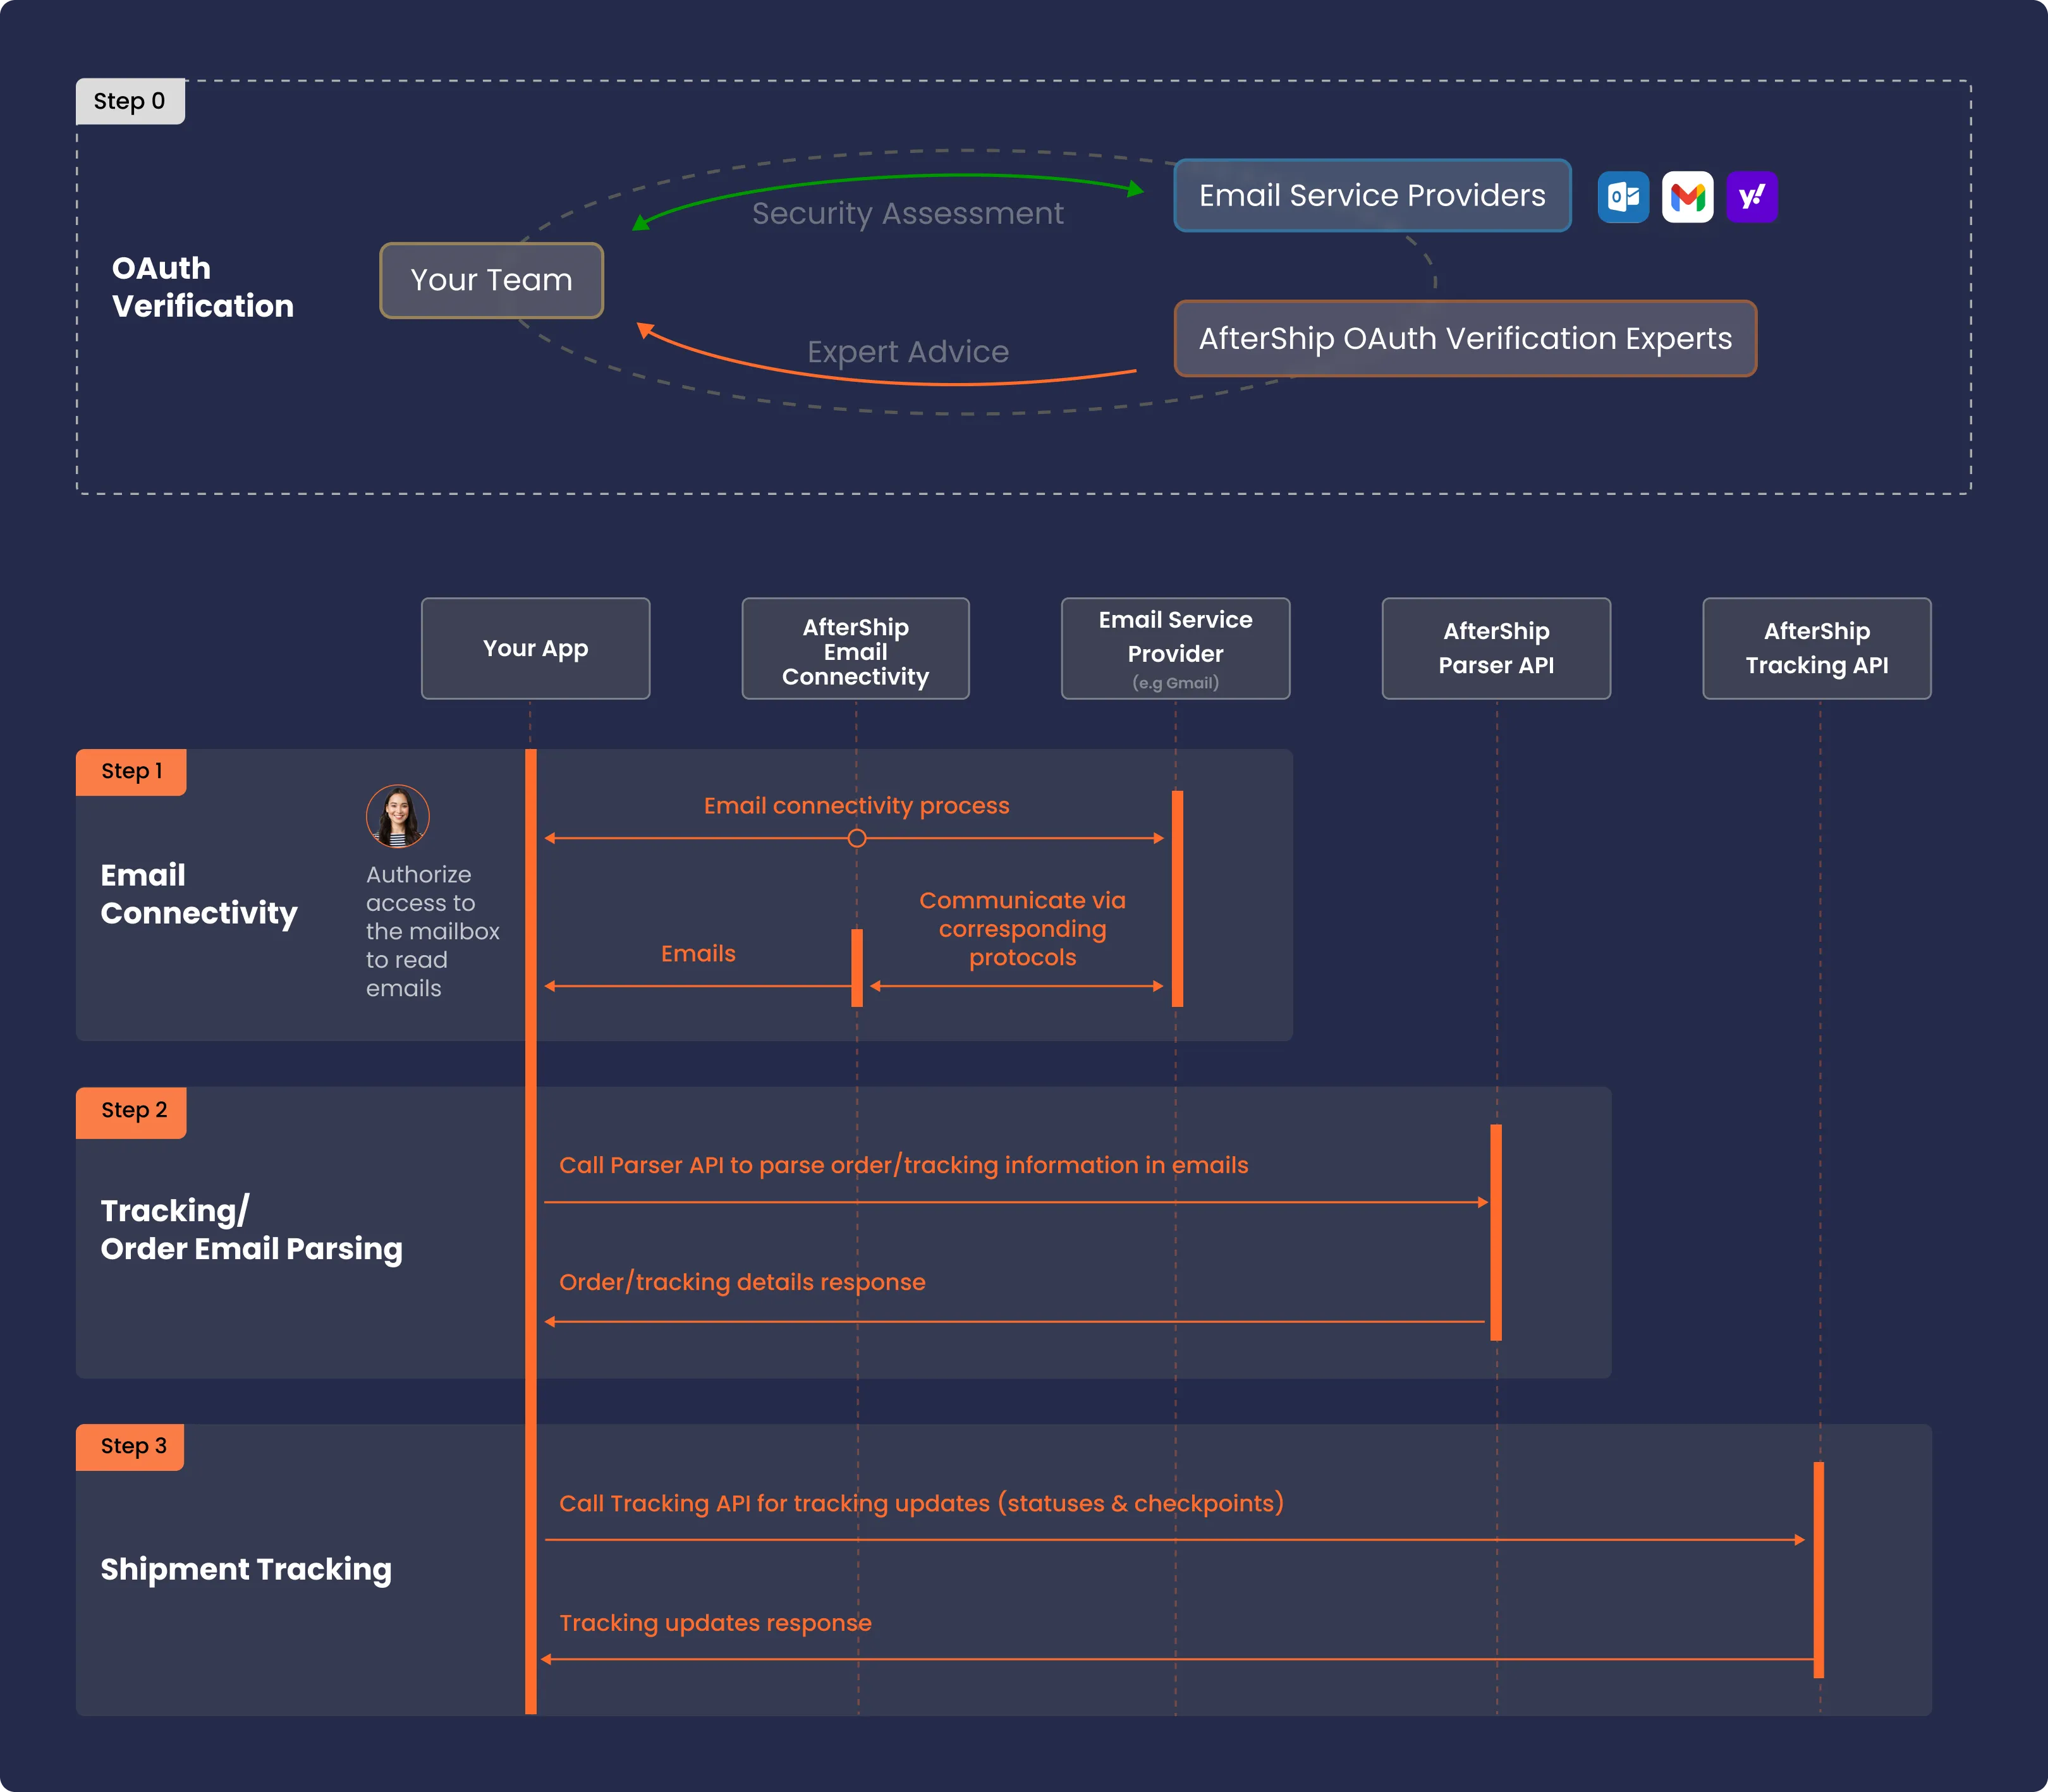The image size is (2048, 1792).
Task: Click the 'Email connectivity process' label
Action: tap(856, 806)
